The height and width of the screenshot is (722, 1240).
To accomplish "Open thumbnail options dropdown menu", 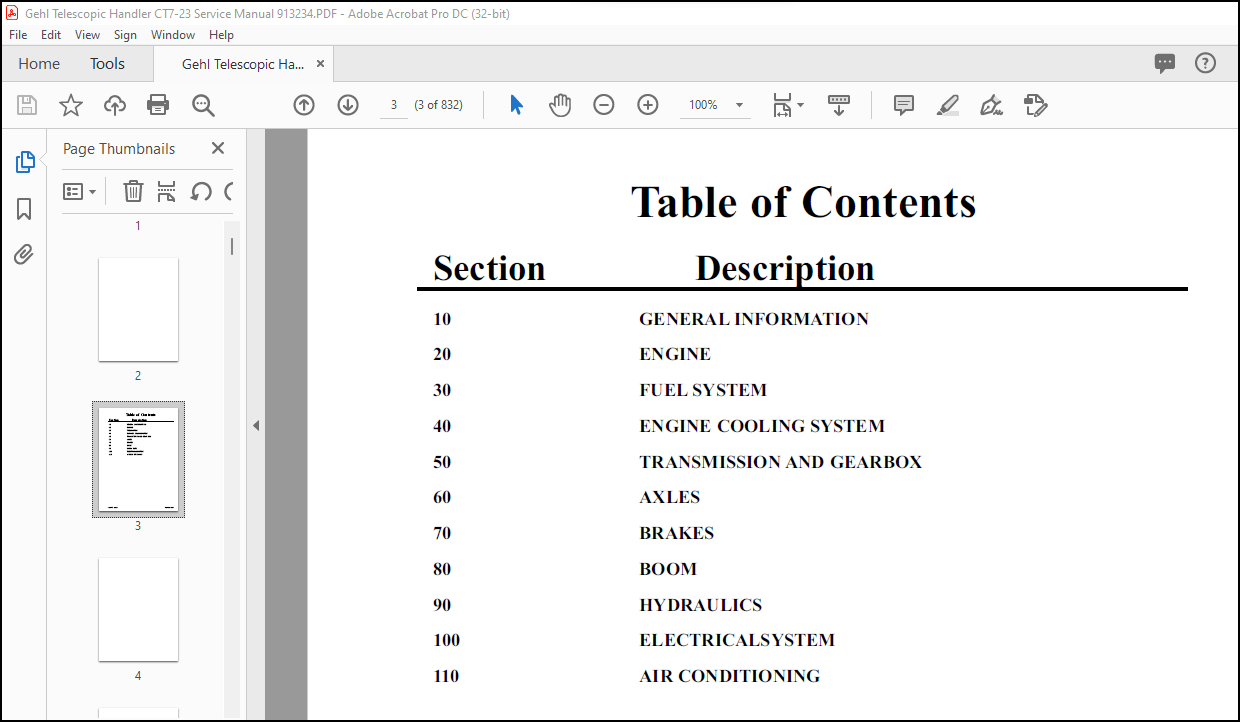I will point(80,191).
